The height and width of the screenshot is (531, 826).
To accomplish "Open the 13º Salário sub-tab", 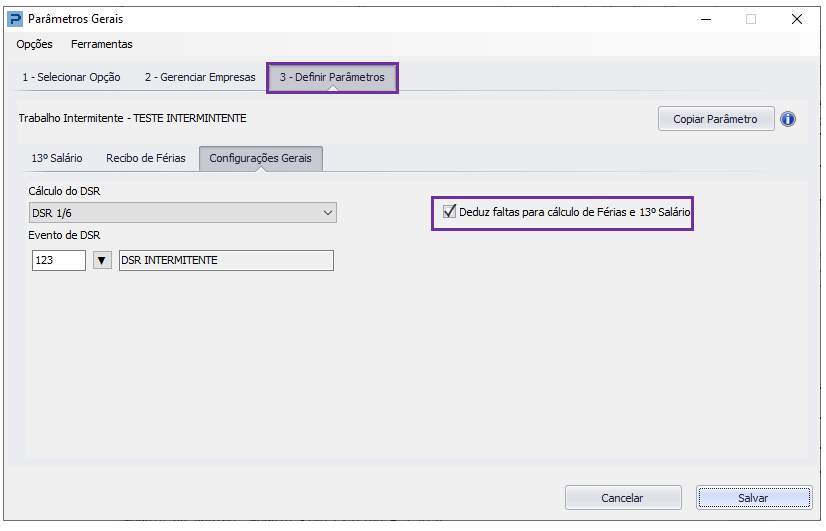I will click(x=57, y=158).
